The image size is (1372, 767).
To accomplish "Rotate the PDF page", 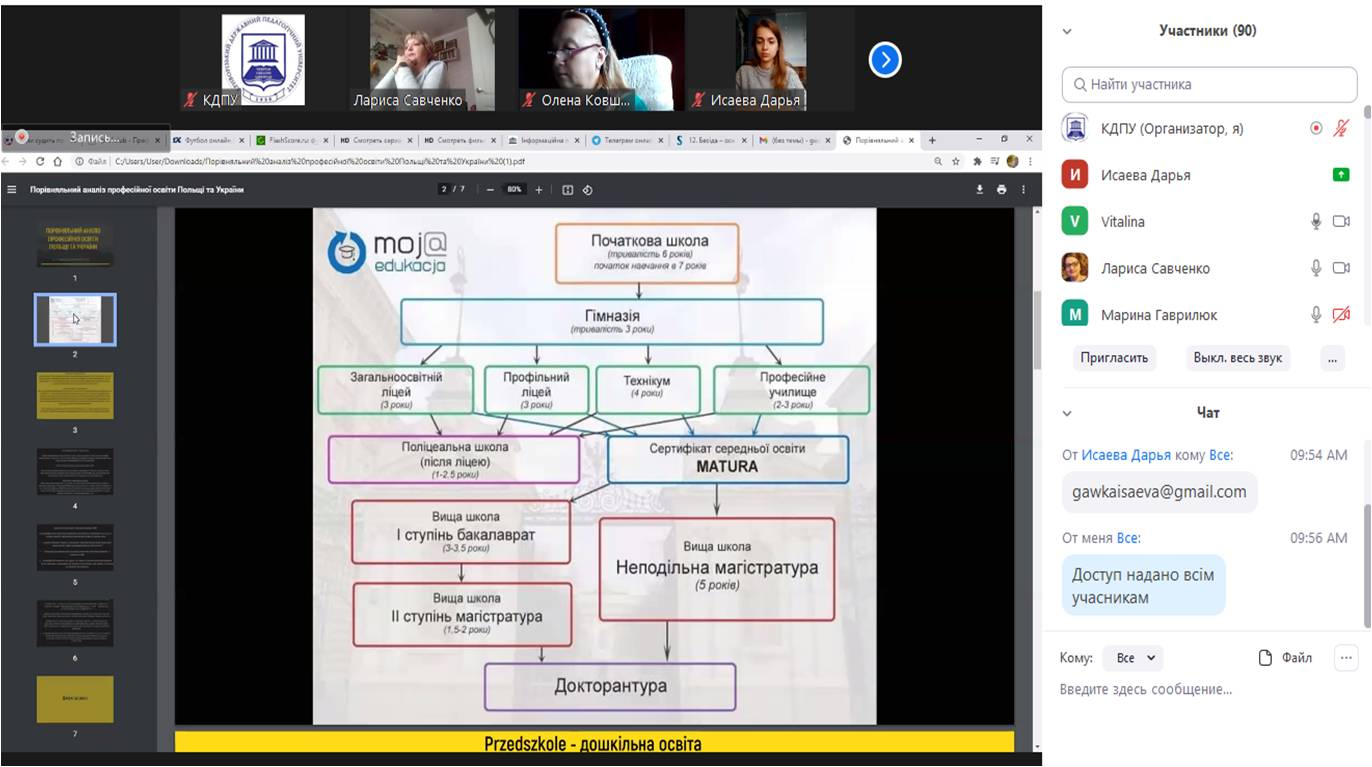I will 588,190.
